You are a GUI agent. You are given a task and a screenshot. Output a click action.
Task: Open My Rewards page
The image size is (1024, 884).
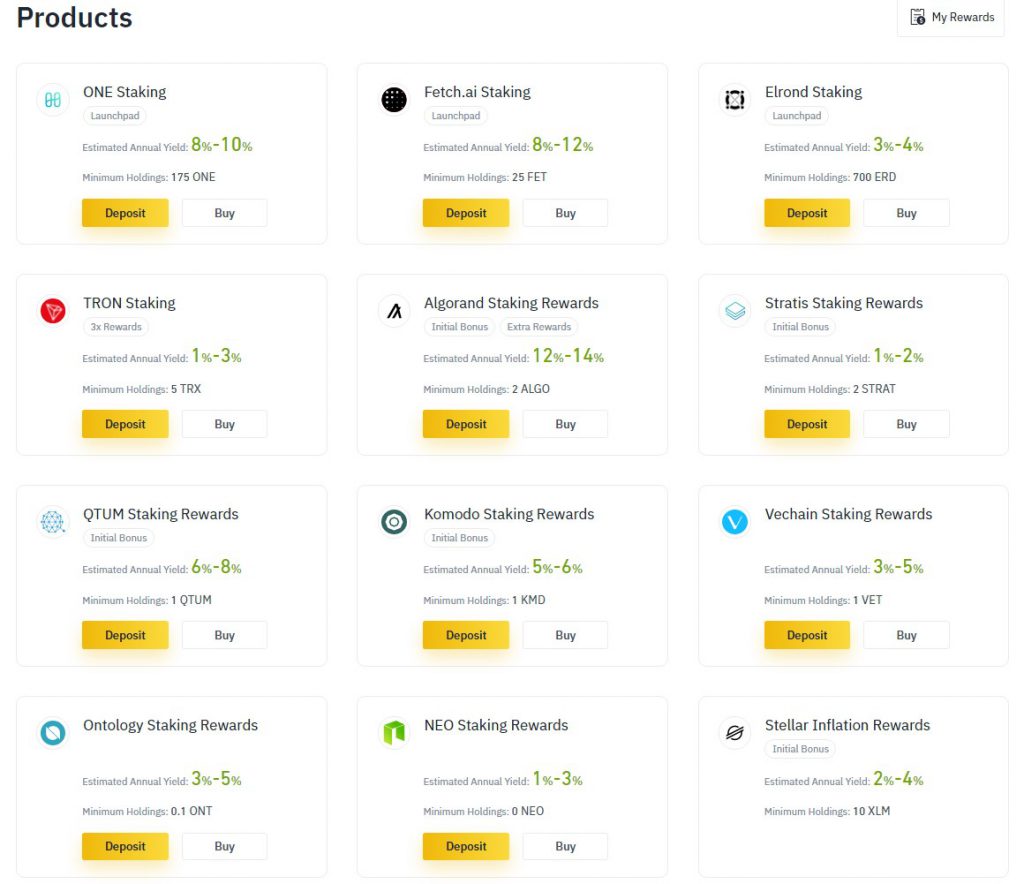pos(952,18)
